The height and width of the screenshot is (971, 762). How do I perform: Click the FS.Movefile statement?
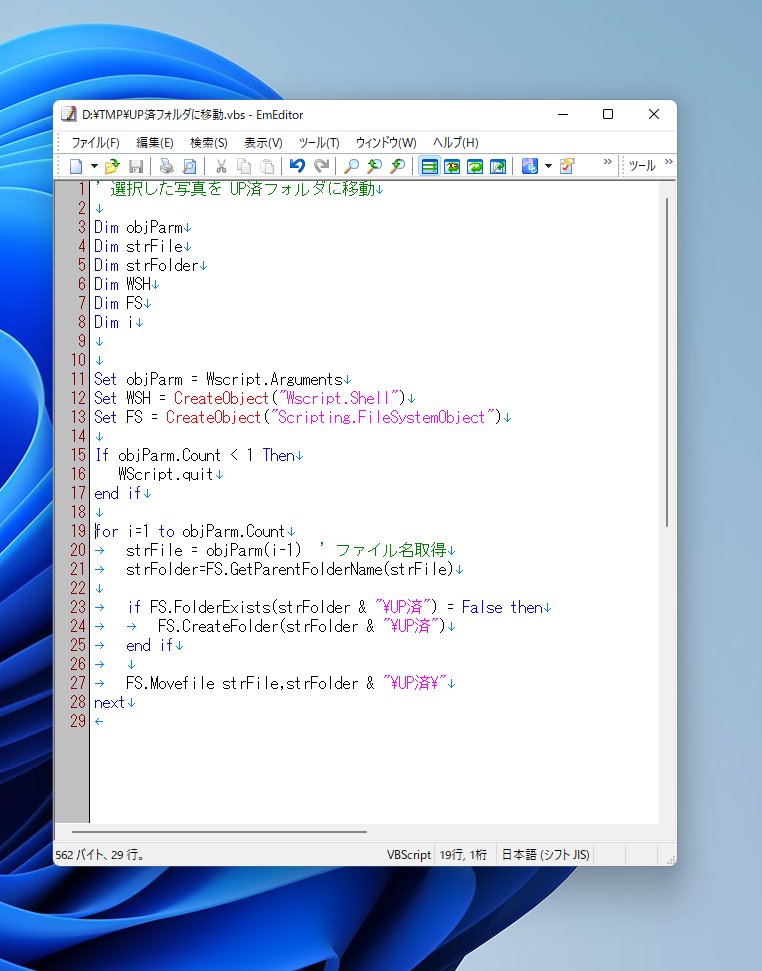[x=286, y=683]
